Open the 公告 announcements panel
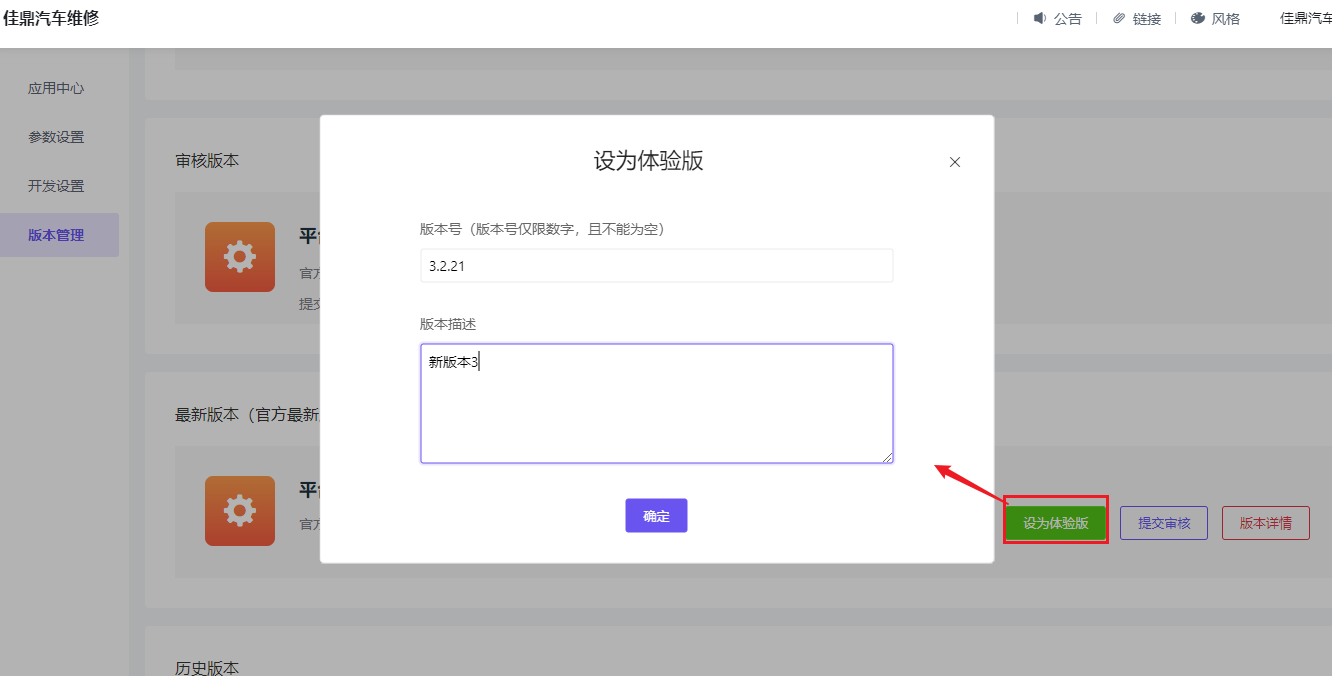 point(1066,18)
